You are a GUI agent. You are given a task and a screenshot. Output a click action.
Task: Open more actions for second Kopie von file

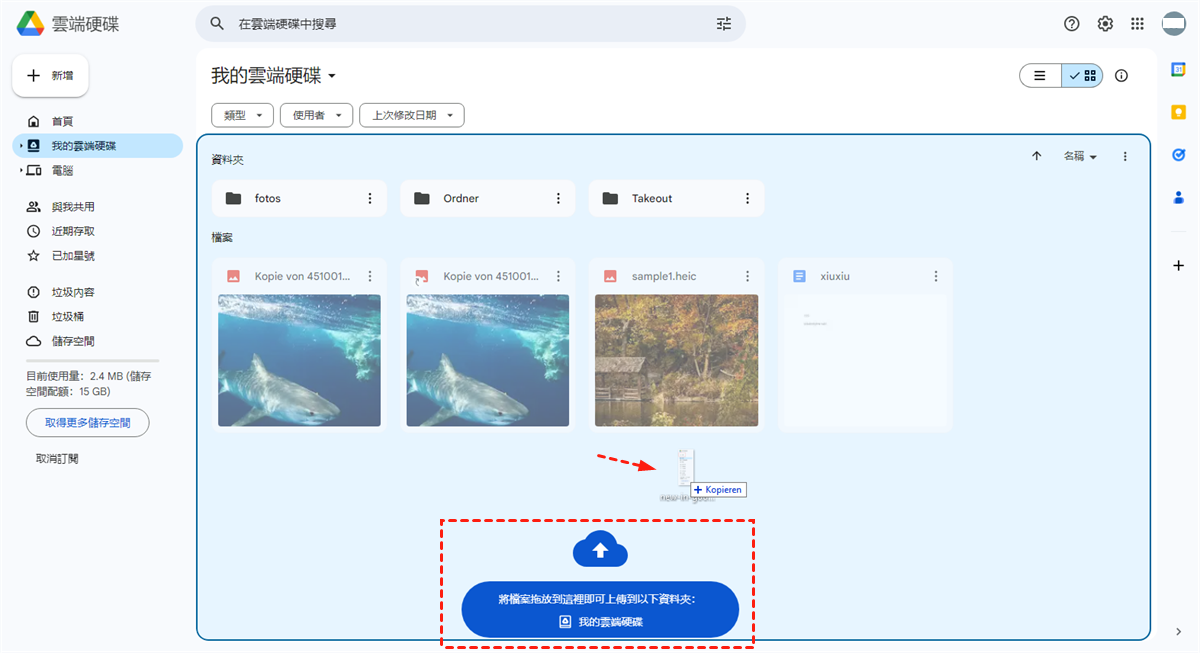(558, 276)
